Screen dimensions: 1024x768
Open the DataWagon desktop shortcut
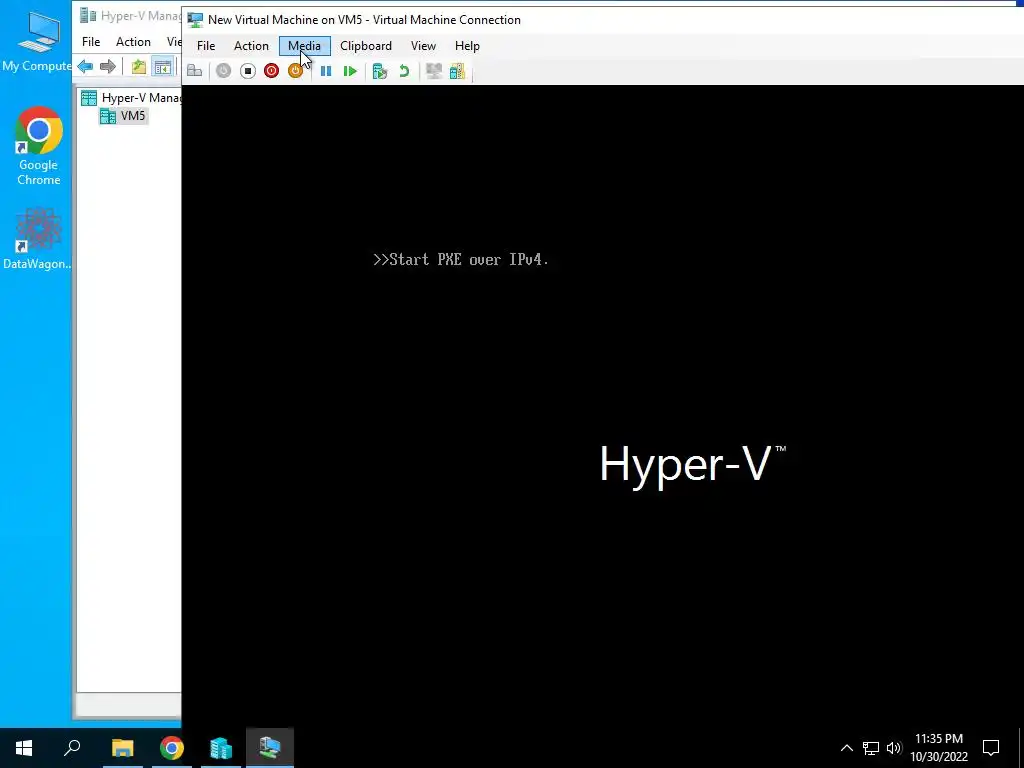(37, 238)
